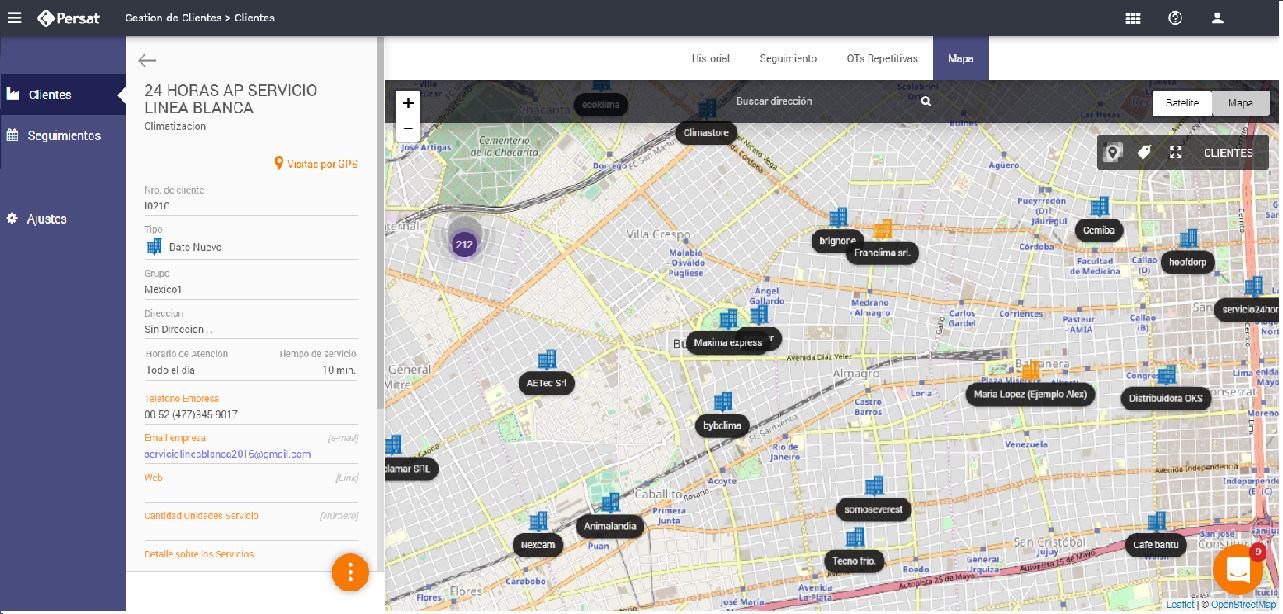Click the Visitas por GPS link

[x=315, y=163]
